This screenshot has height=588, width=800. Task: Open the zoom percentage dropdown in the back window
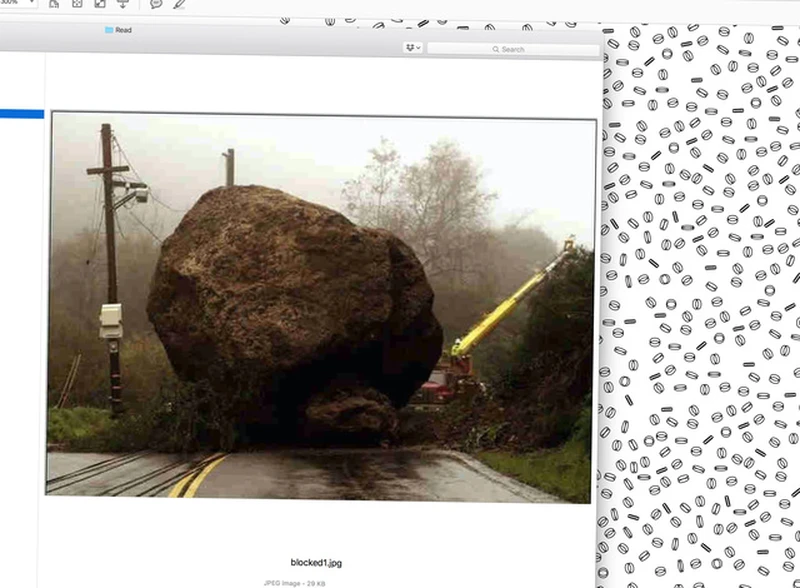18,3
